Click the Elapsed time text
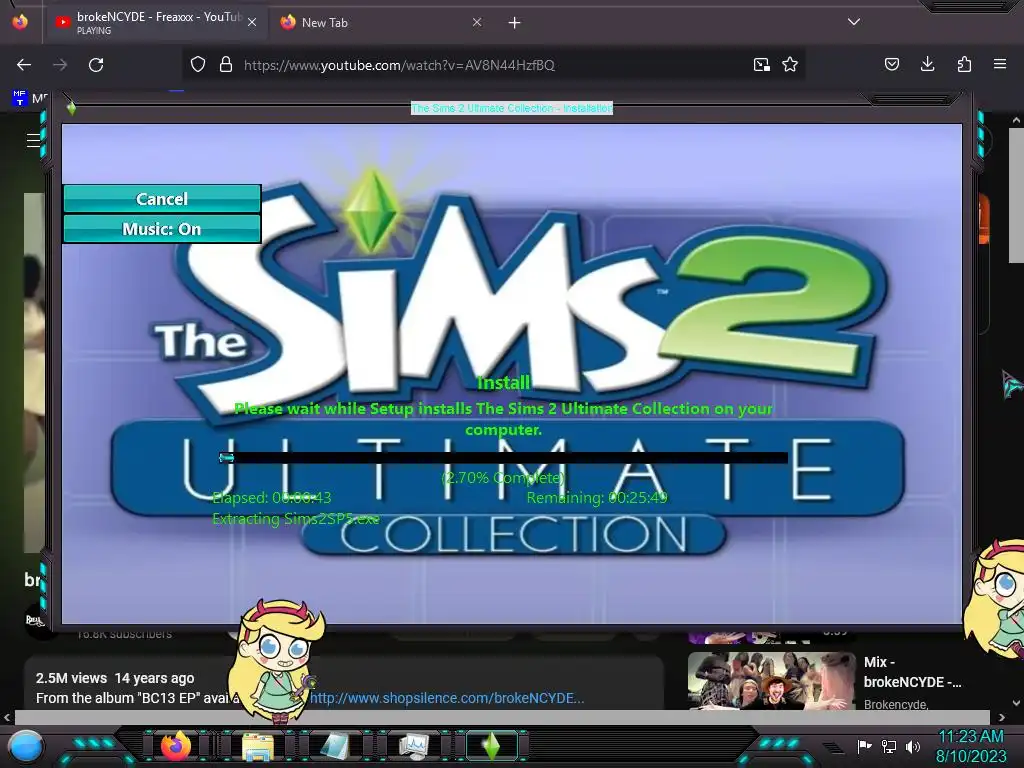Screen dimensions: 1024x768 click(x=272, y=498)
